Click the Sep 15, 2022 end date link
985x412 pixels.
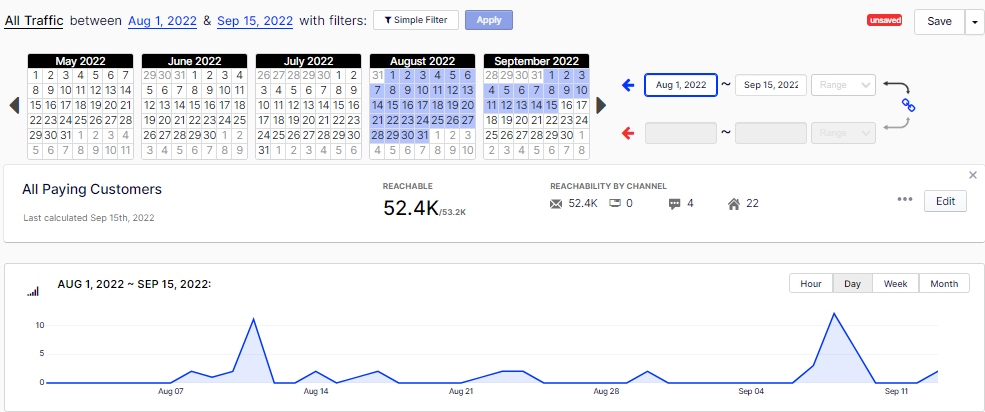[x=255, y=21]
